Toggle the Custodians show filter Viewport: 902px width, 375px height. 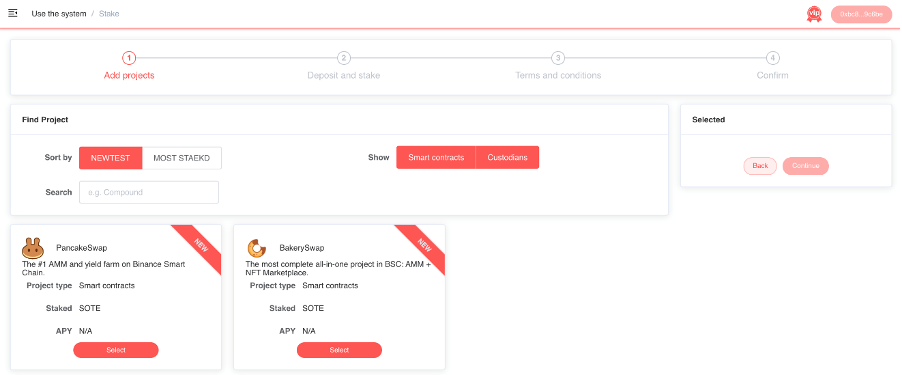pyautogui.click(x=507, y=158)
